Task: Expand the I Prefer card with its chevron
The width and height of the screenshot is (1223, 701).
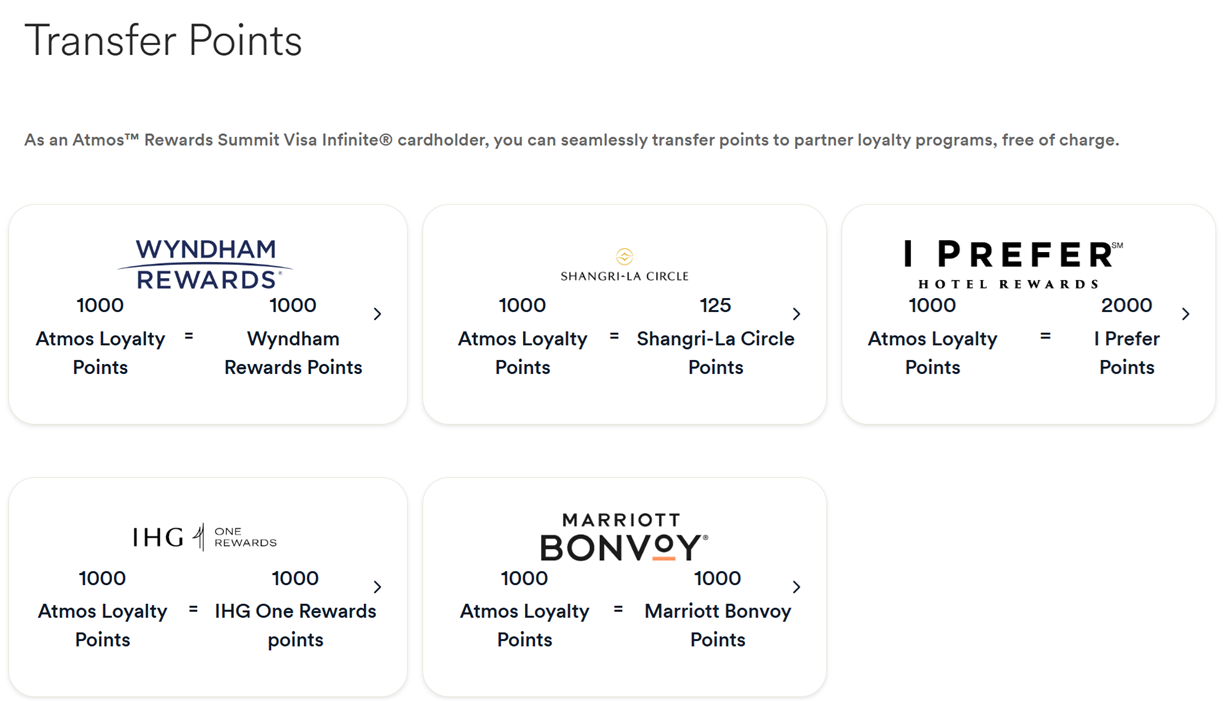Action: click(x=1186, y=313)
